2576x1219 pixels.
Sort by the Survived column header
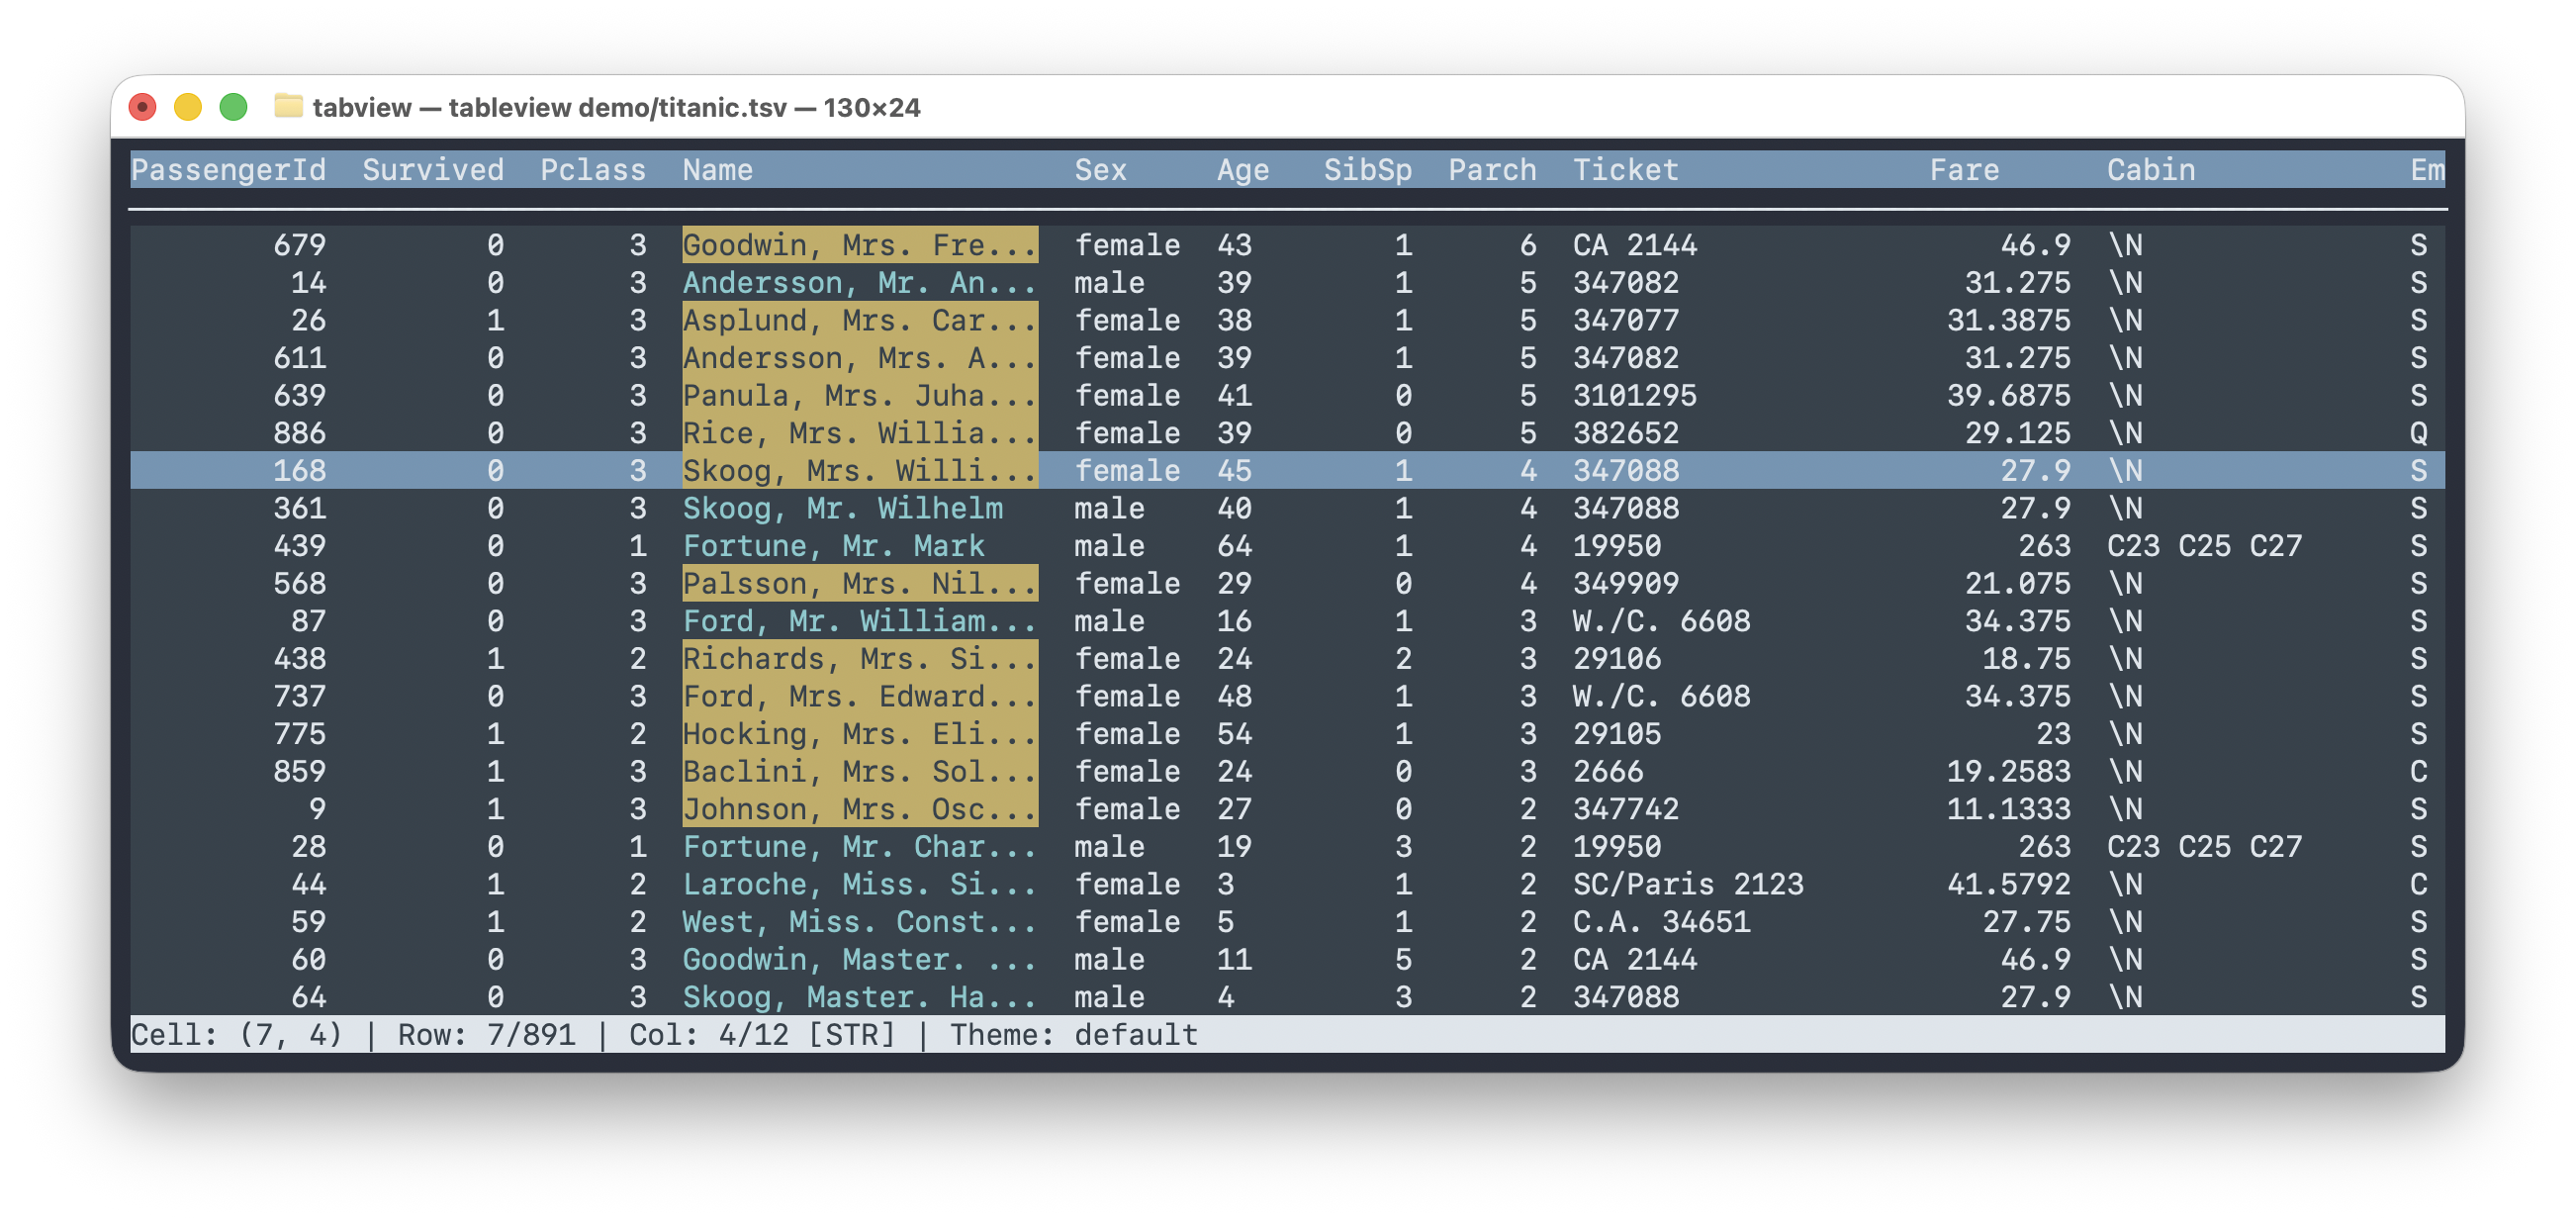434,170
